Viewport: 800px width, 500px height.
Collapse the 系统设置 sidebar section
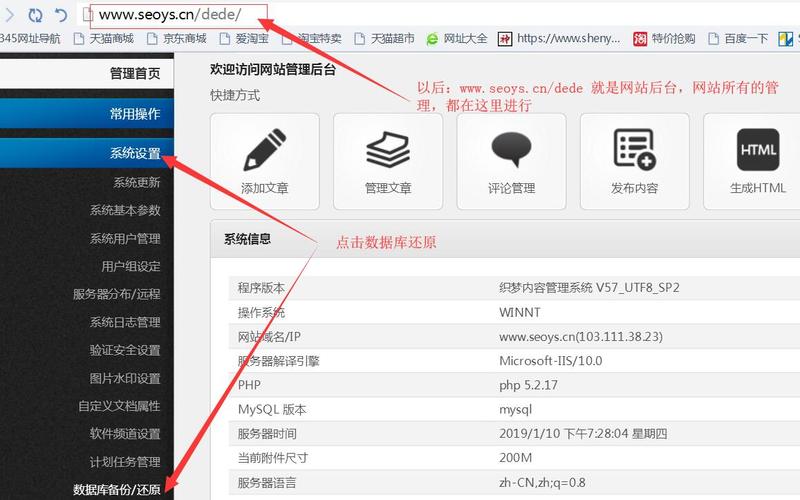click(x=87, y=153)
